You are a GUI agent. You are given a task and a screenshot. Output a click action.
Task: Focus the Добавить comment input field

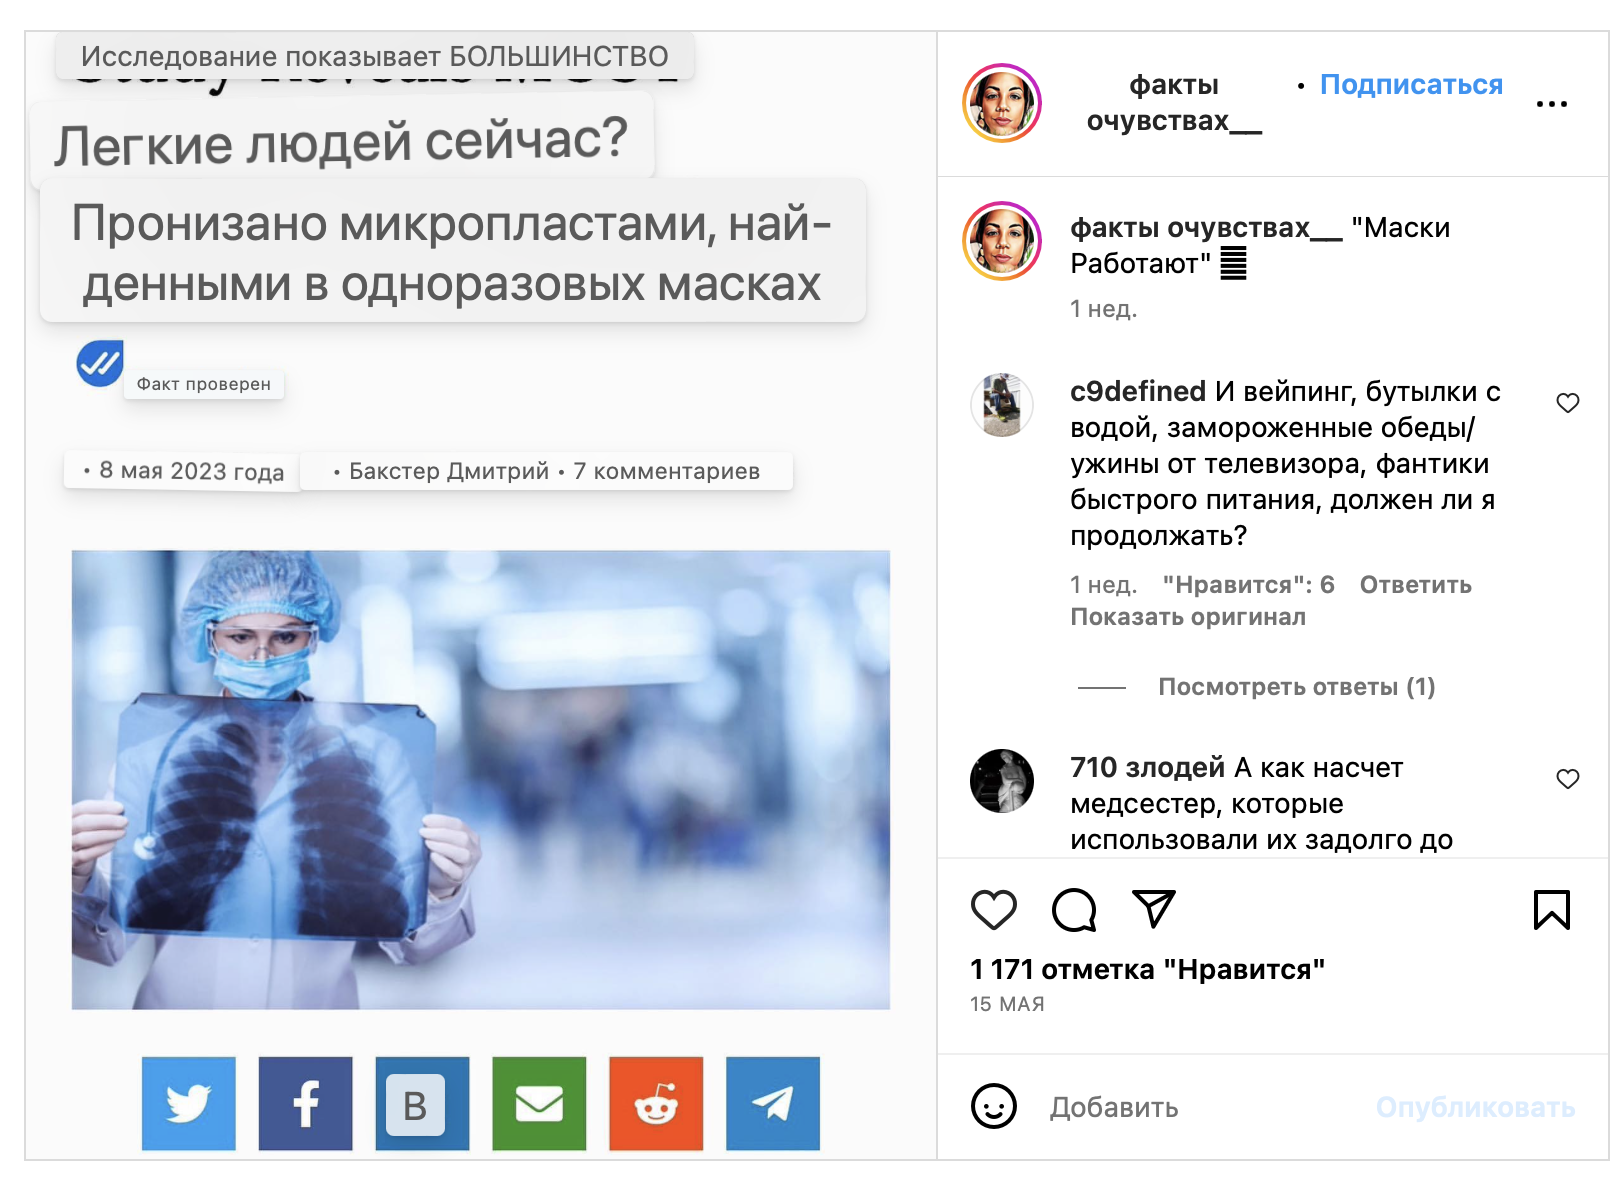pyautogui.click(x=1200, y=1107)
